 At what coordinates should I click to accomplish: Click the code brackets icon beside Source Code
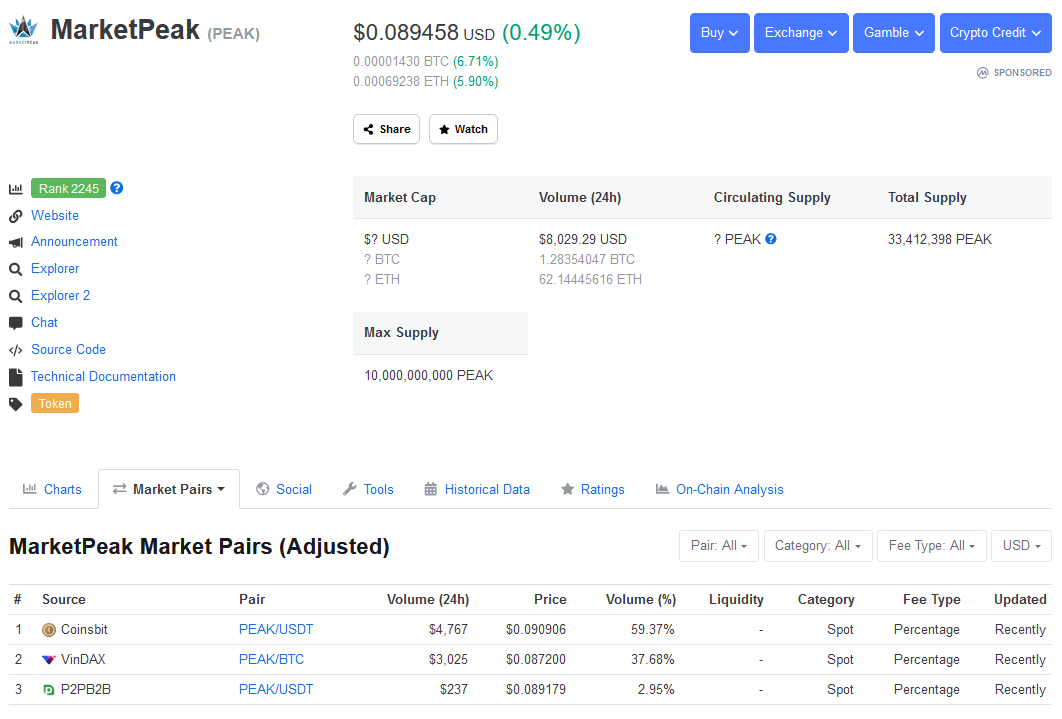[x=16, y=350]
